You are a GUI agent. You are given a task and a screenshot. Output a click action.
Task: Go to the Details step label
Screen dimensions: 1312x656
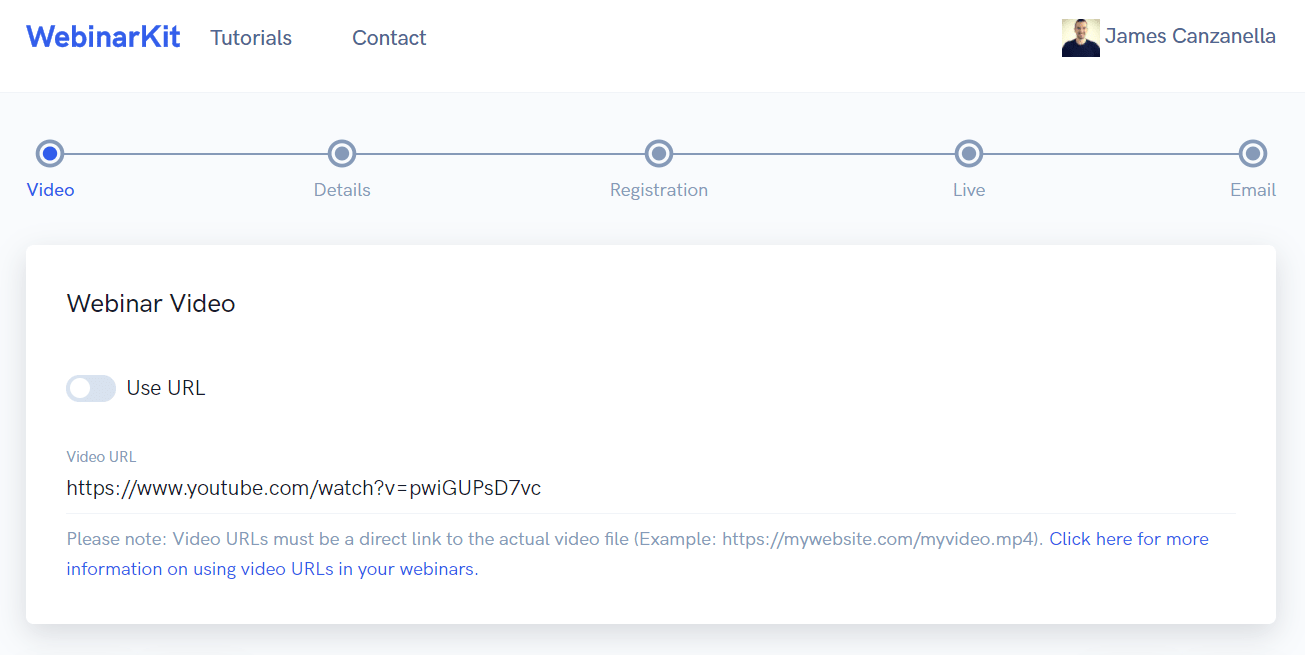[x=342, y=190]
